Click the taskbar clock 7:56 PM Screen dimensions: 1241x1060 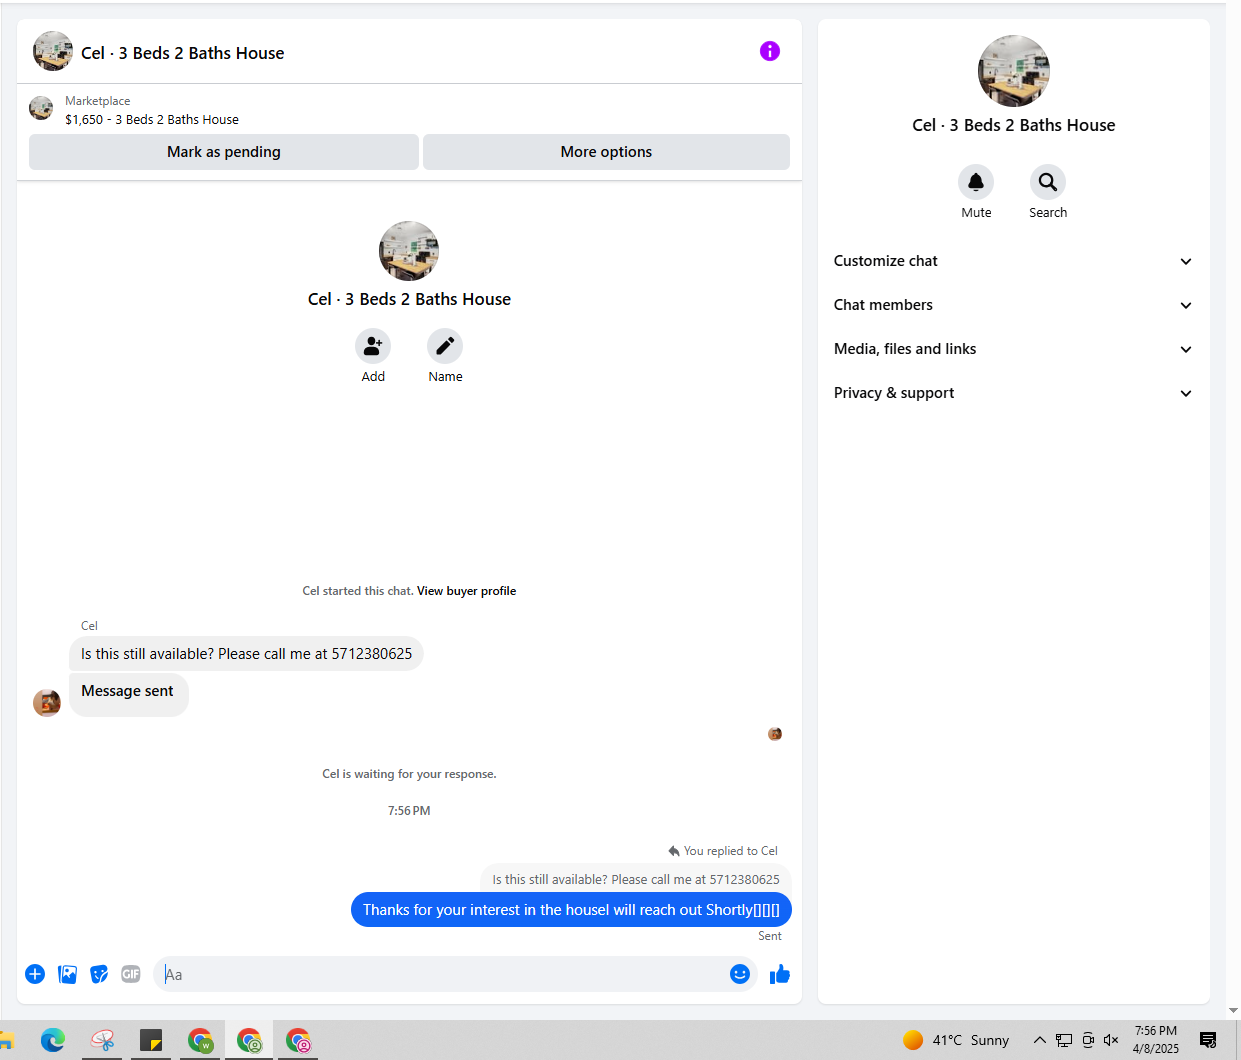point(1156,1040)
